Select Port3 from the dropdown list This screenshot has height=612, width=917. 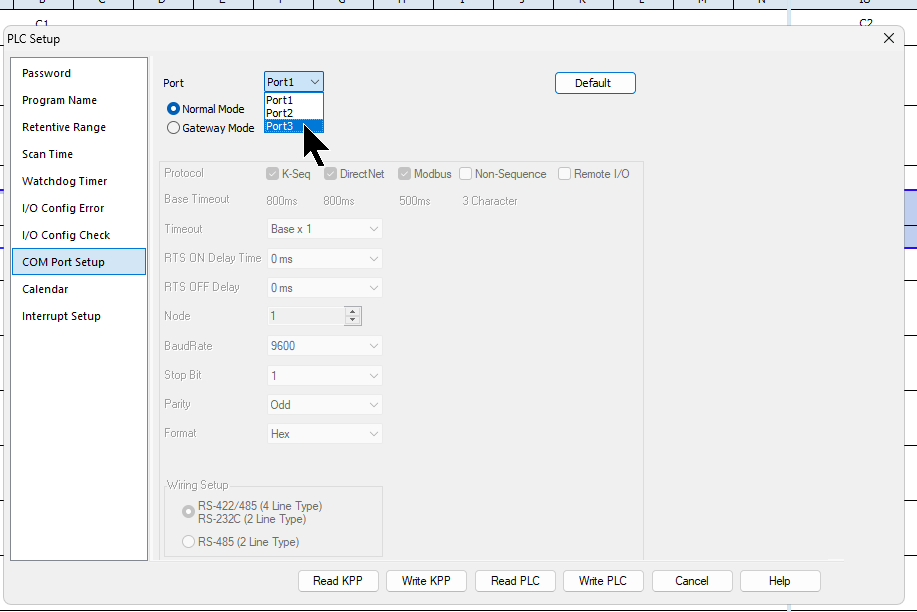coord(294,126)
